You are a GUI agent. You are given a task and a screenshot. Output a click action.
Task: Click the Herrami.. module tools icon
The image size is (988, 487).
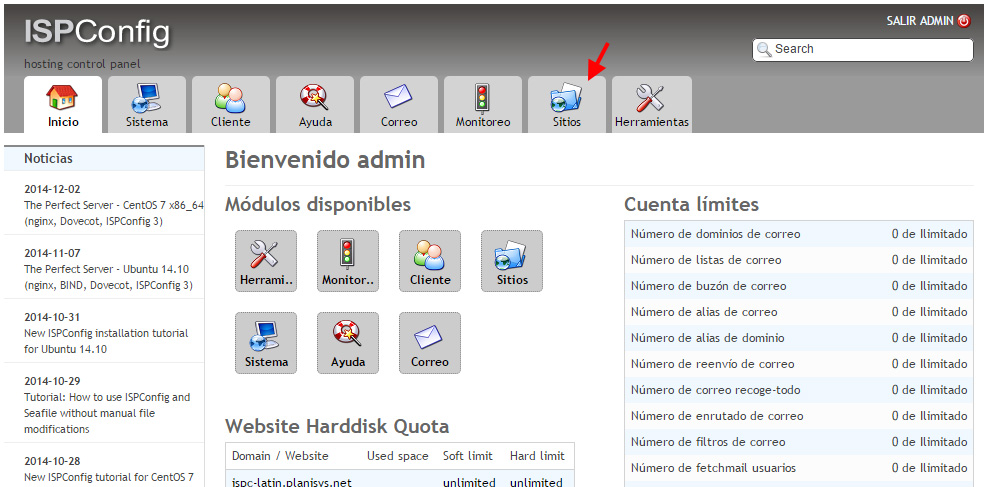(x=266, y=261)
